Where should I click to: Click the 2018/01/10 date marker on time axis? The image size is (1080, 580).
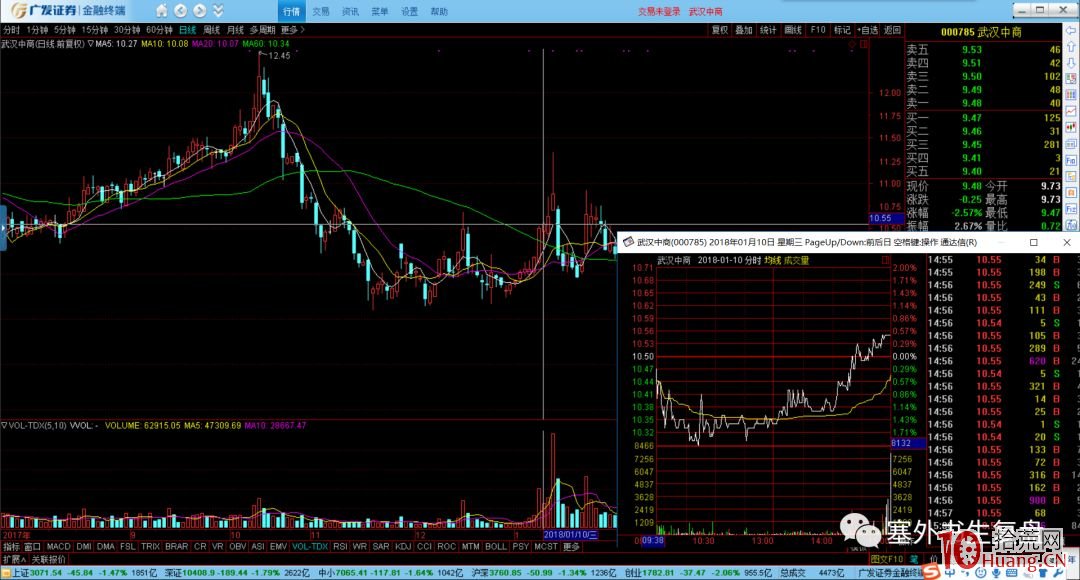570,534
